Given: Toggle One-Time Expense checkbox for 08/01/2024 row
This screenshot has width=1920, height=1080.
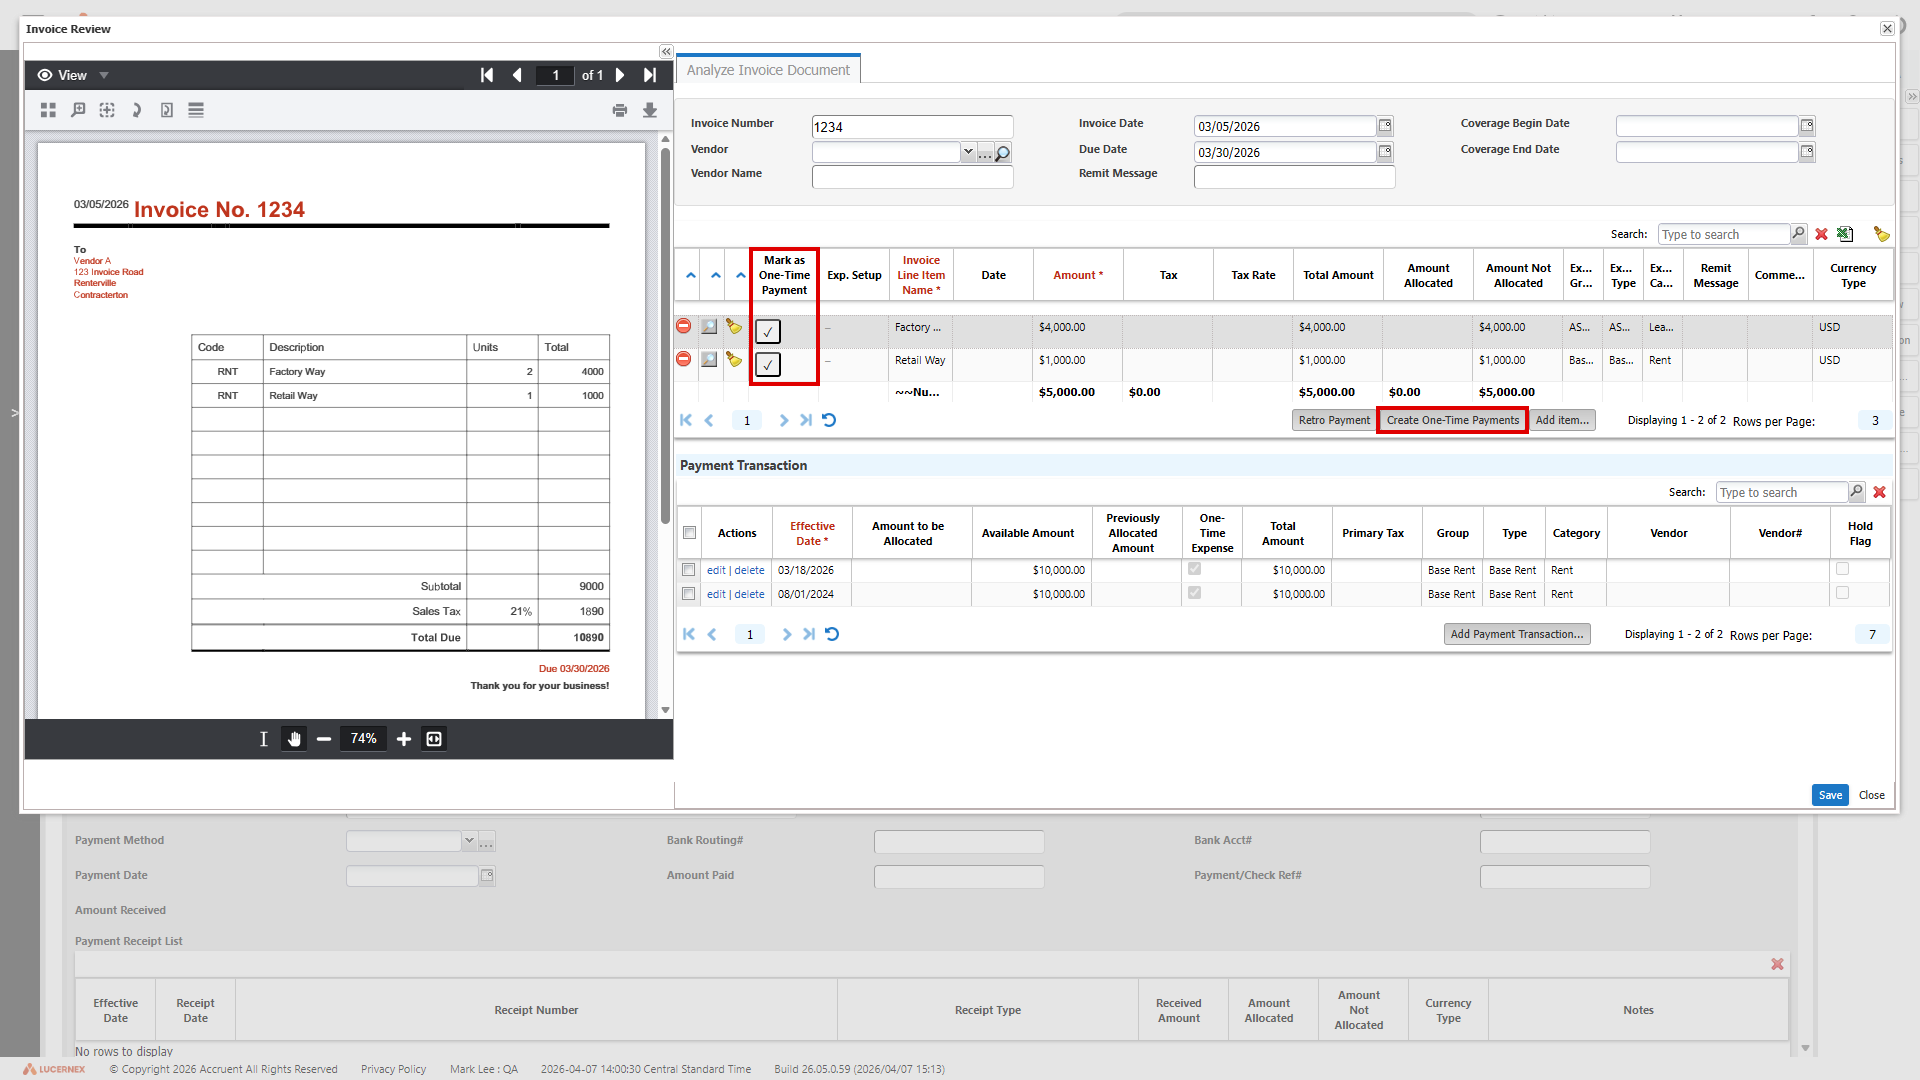Looking at the screenshot, I should point(1194,593).
